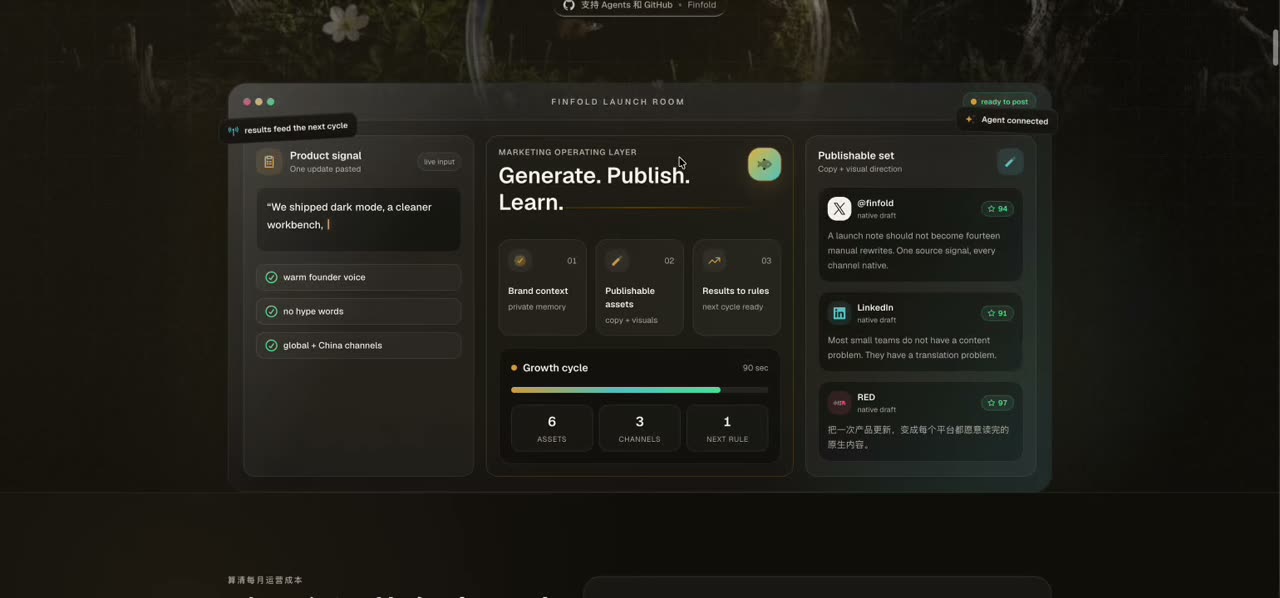Click the Growth cycle heading

[x=555, y=368]
